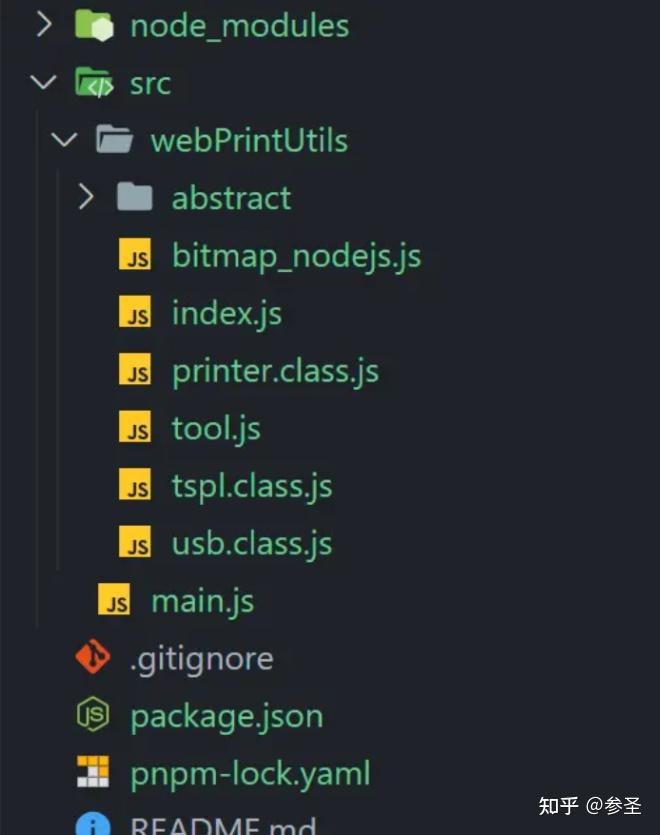
Task: Click the node_modules folder icon
Action: point(96,25)
